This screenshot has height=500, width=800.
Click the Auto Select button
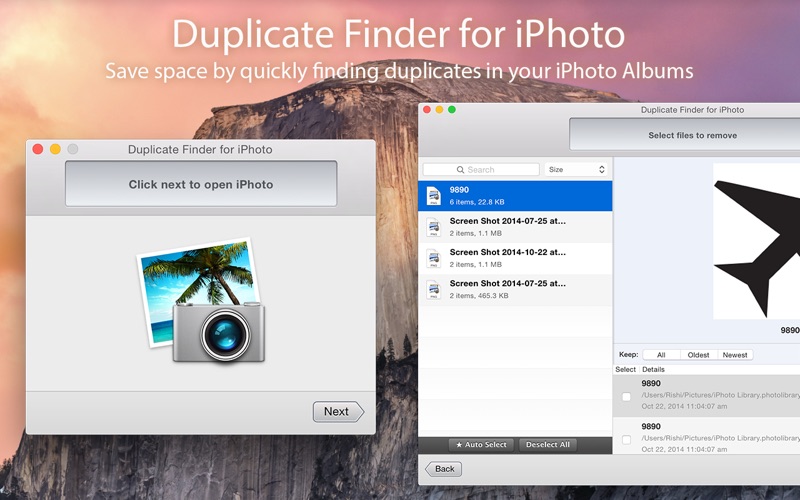[481, 444]
